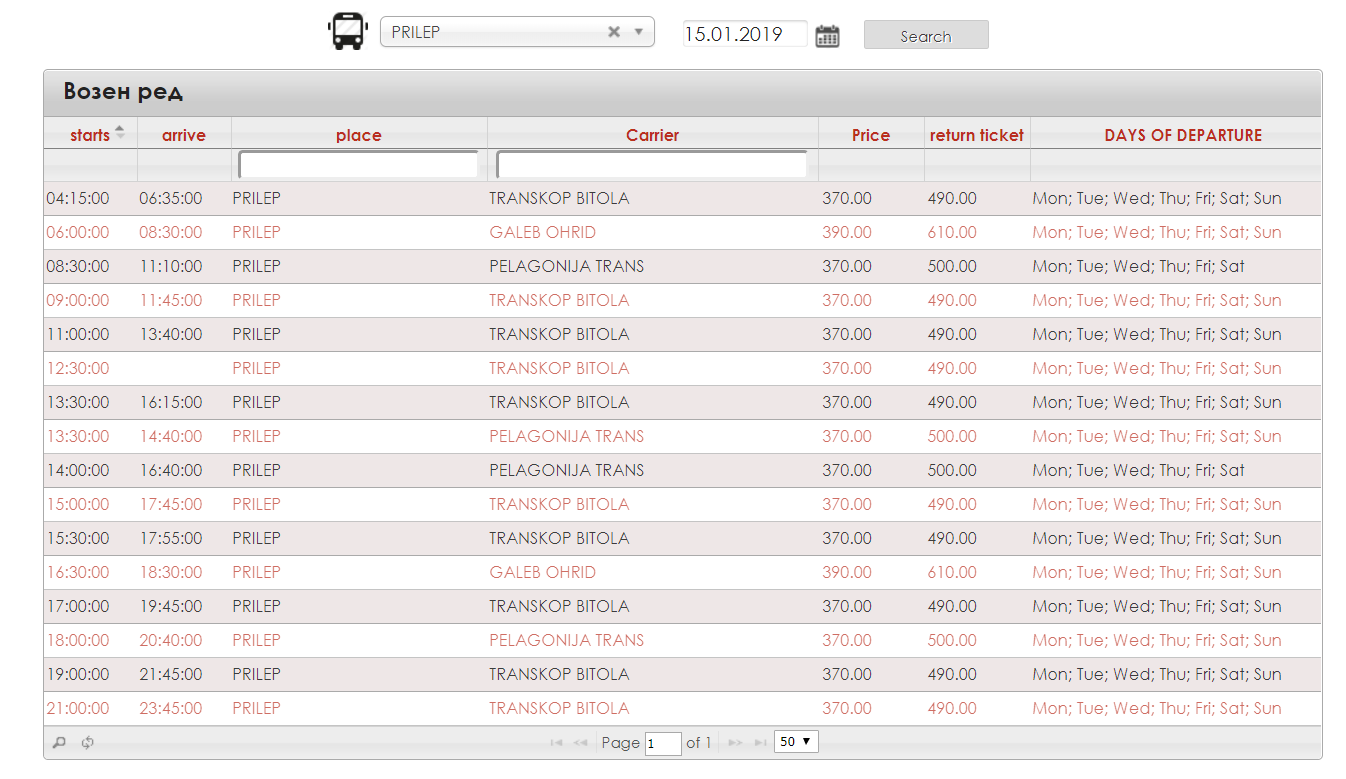Go to the previous page

tap(580, 743)
